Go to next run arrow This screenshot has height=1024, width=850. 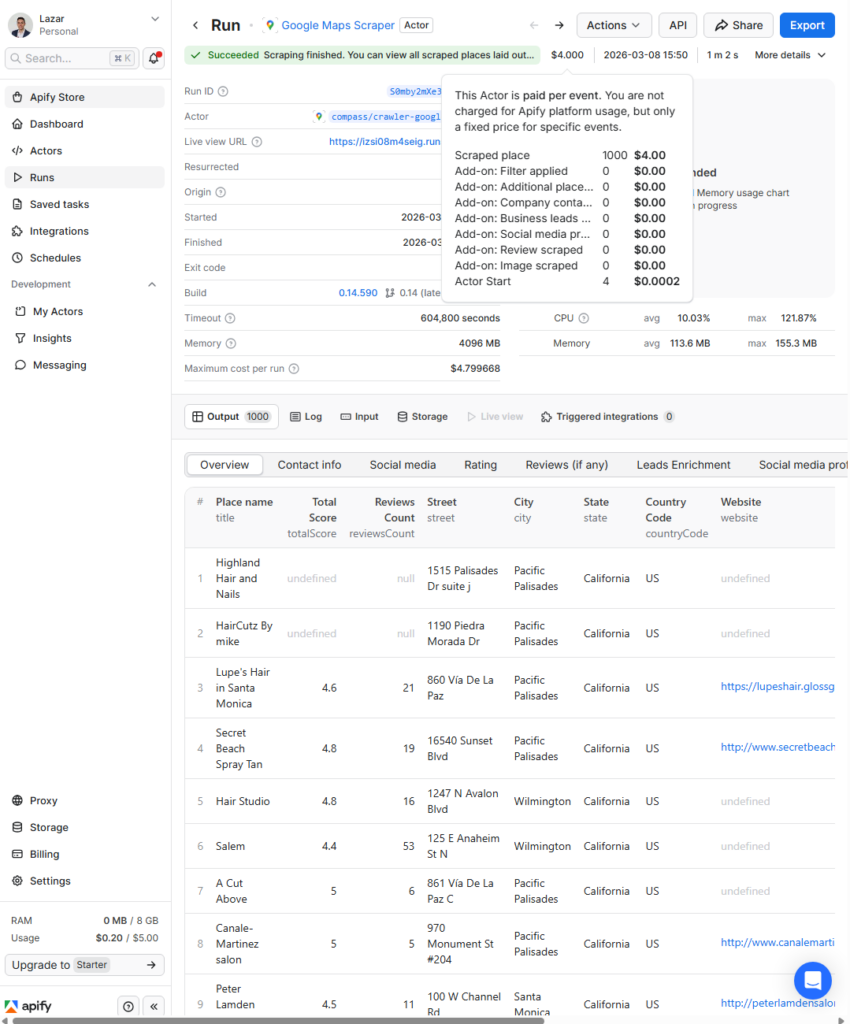(559, 25)
